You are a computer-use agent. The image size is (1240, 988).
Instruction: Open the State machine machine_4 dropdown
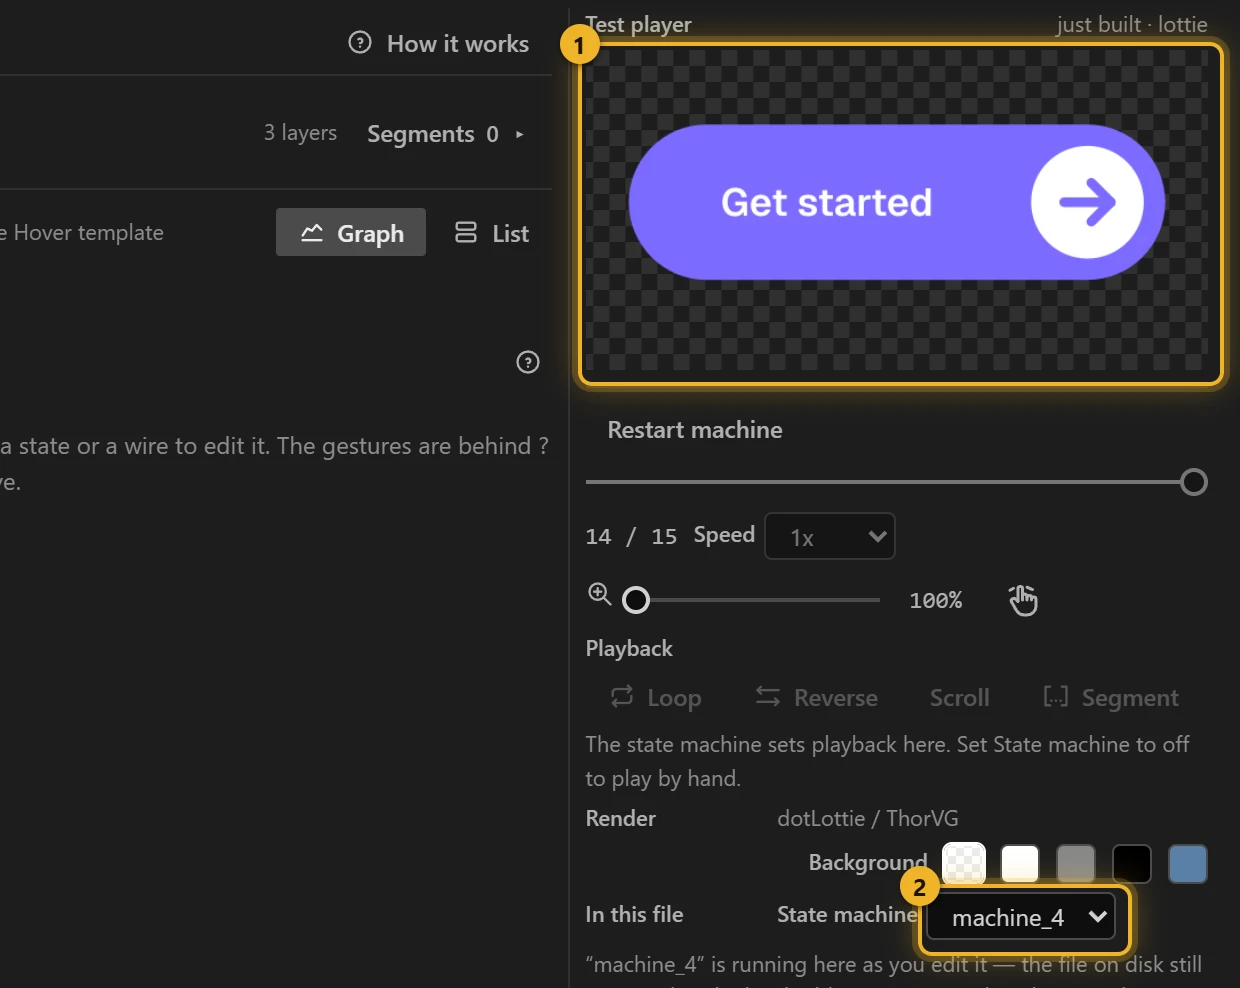click(1022, 917)
